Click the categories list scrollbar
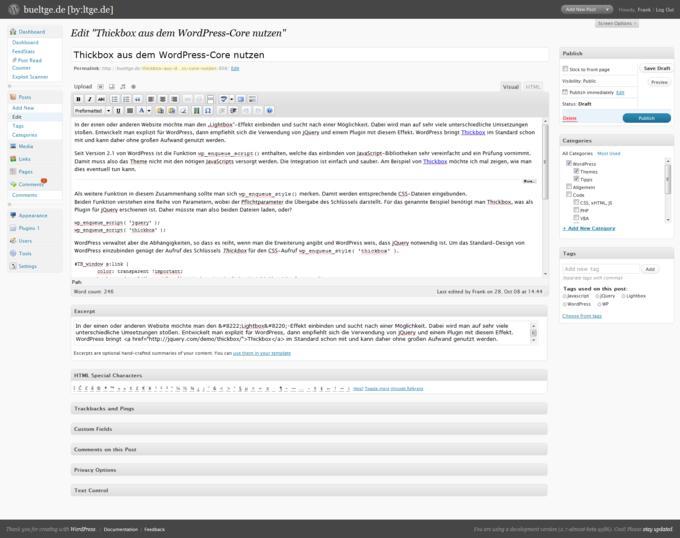This screenshot has height=538, width=680. pyautogui.click(x=668, y=191)
